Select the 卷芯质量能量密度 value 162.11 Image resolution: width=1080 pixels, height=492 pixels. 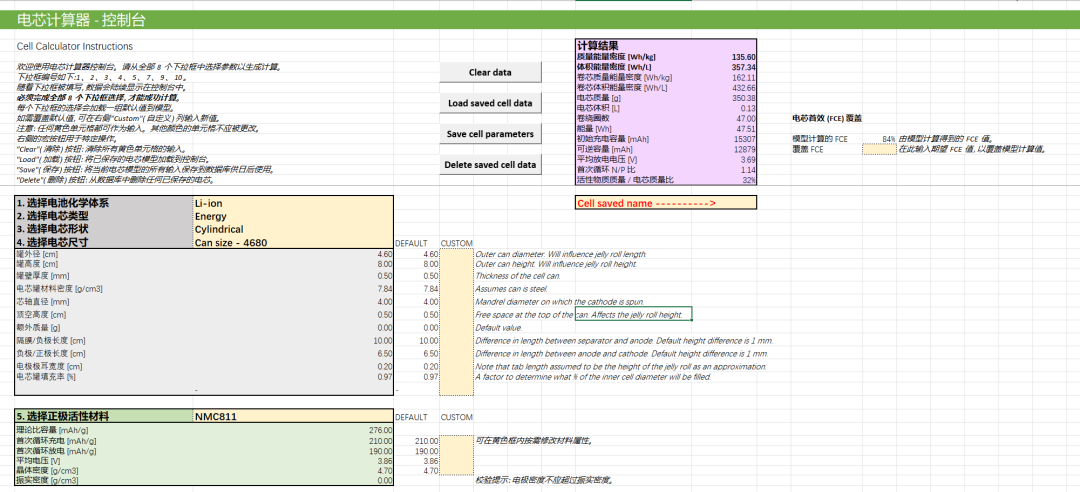[745, 78]
